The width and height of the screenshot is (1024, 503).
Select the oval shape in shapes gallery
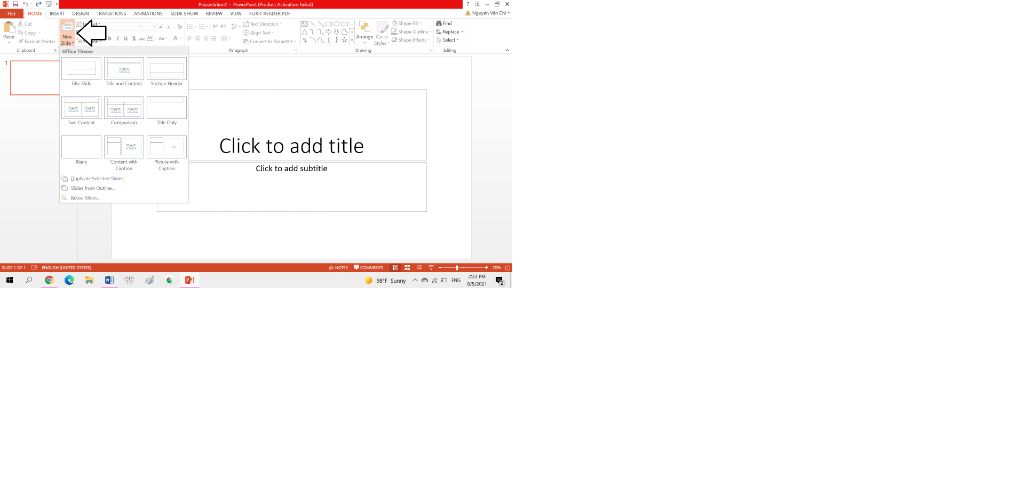click(x=336, y=24)
